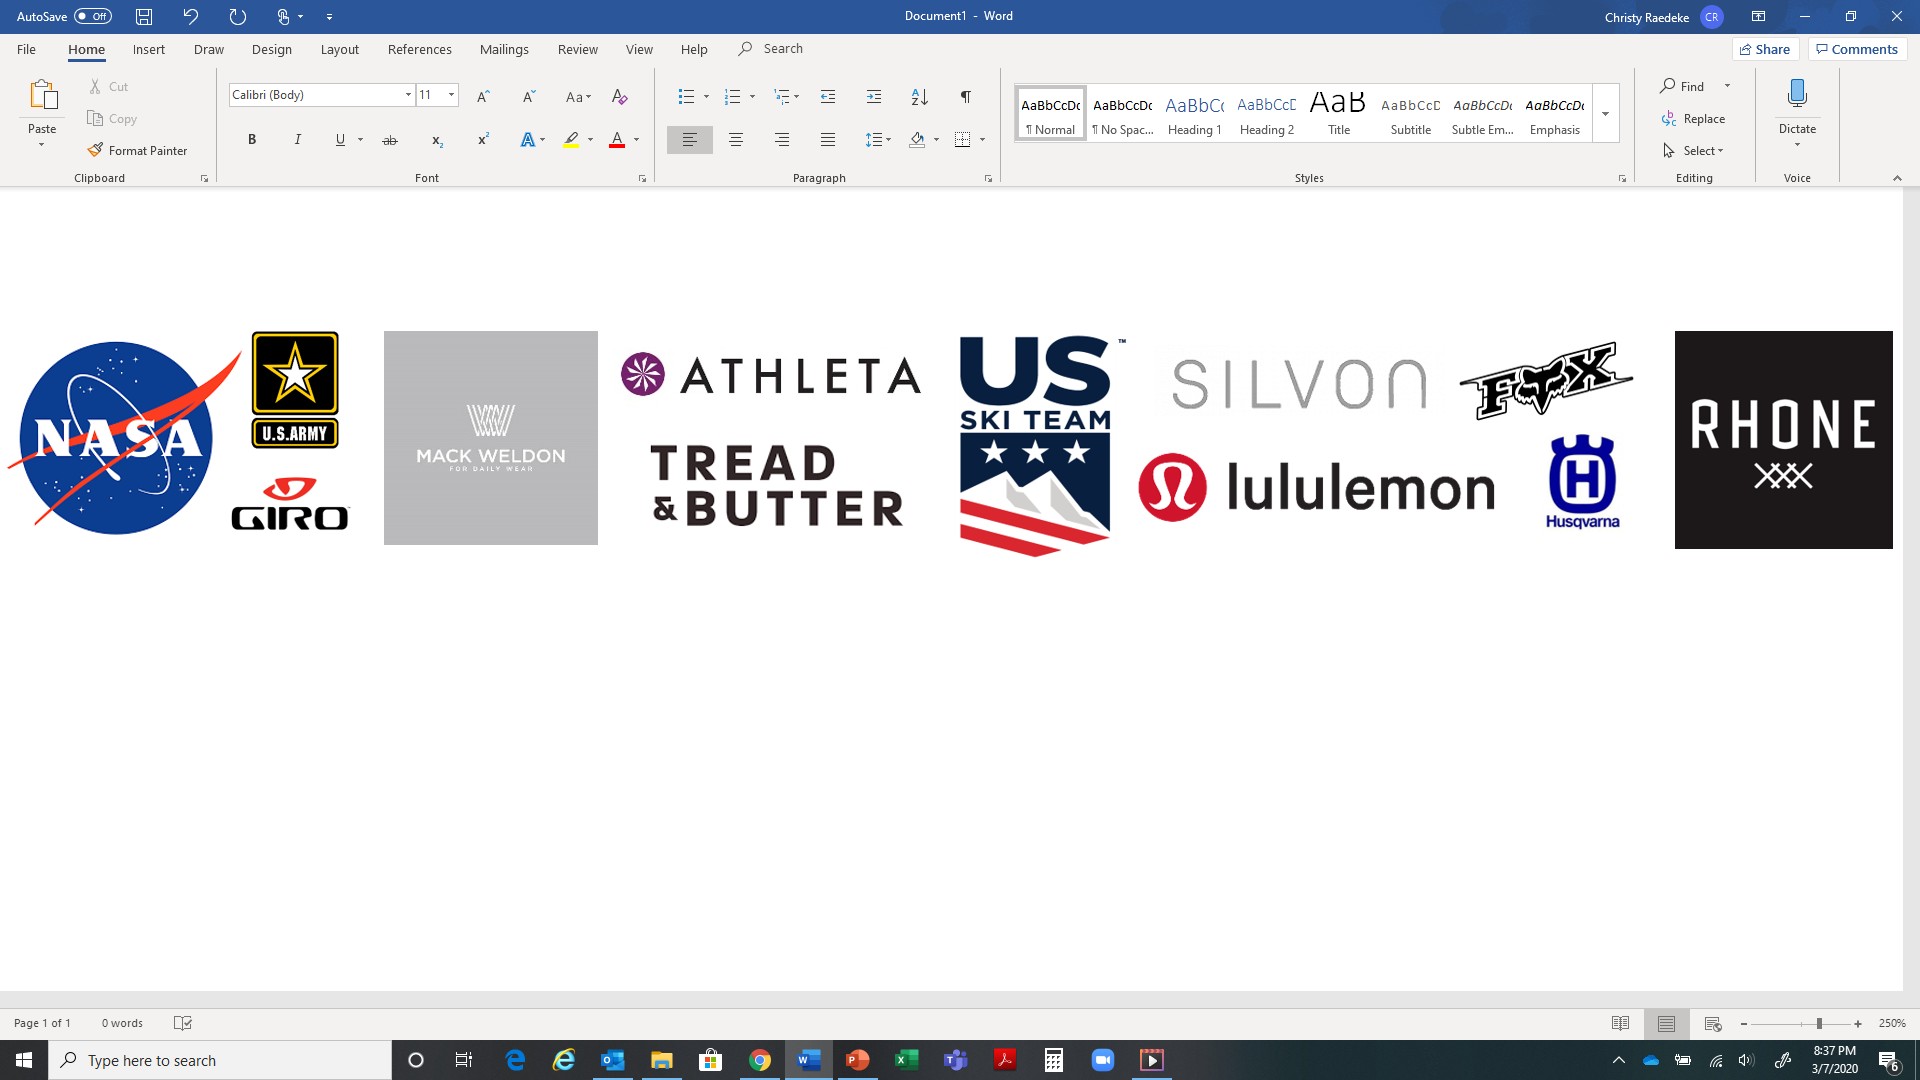Apply the Title style
Screen dimensions: 1920x1080
pyautogui.click(x=1339, y=113)
